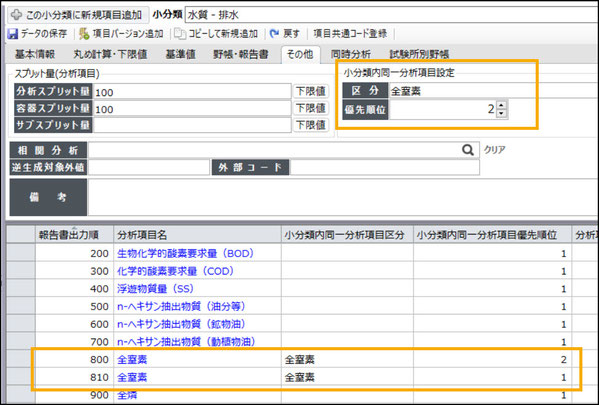Click the 区分 field showing 全窒素

[493, 91]
